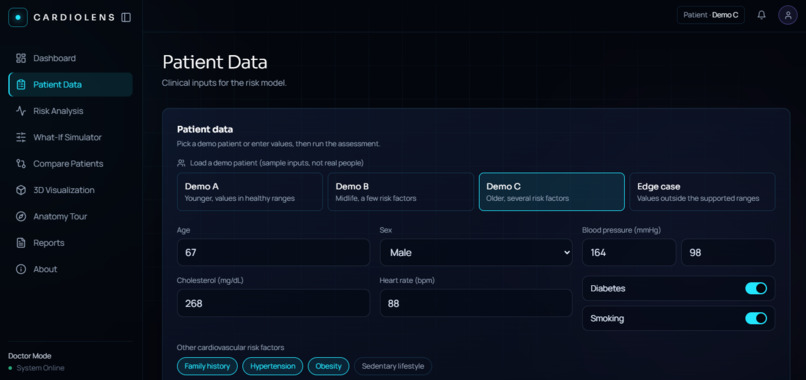
Task: Load the Edge case demo patient
Action: (702, 192)
